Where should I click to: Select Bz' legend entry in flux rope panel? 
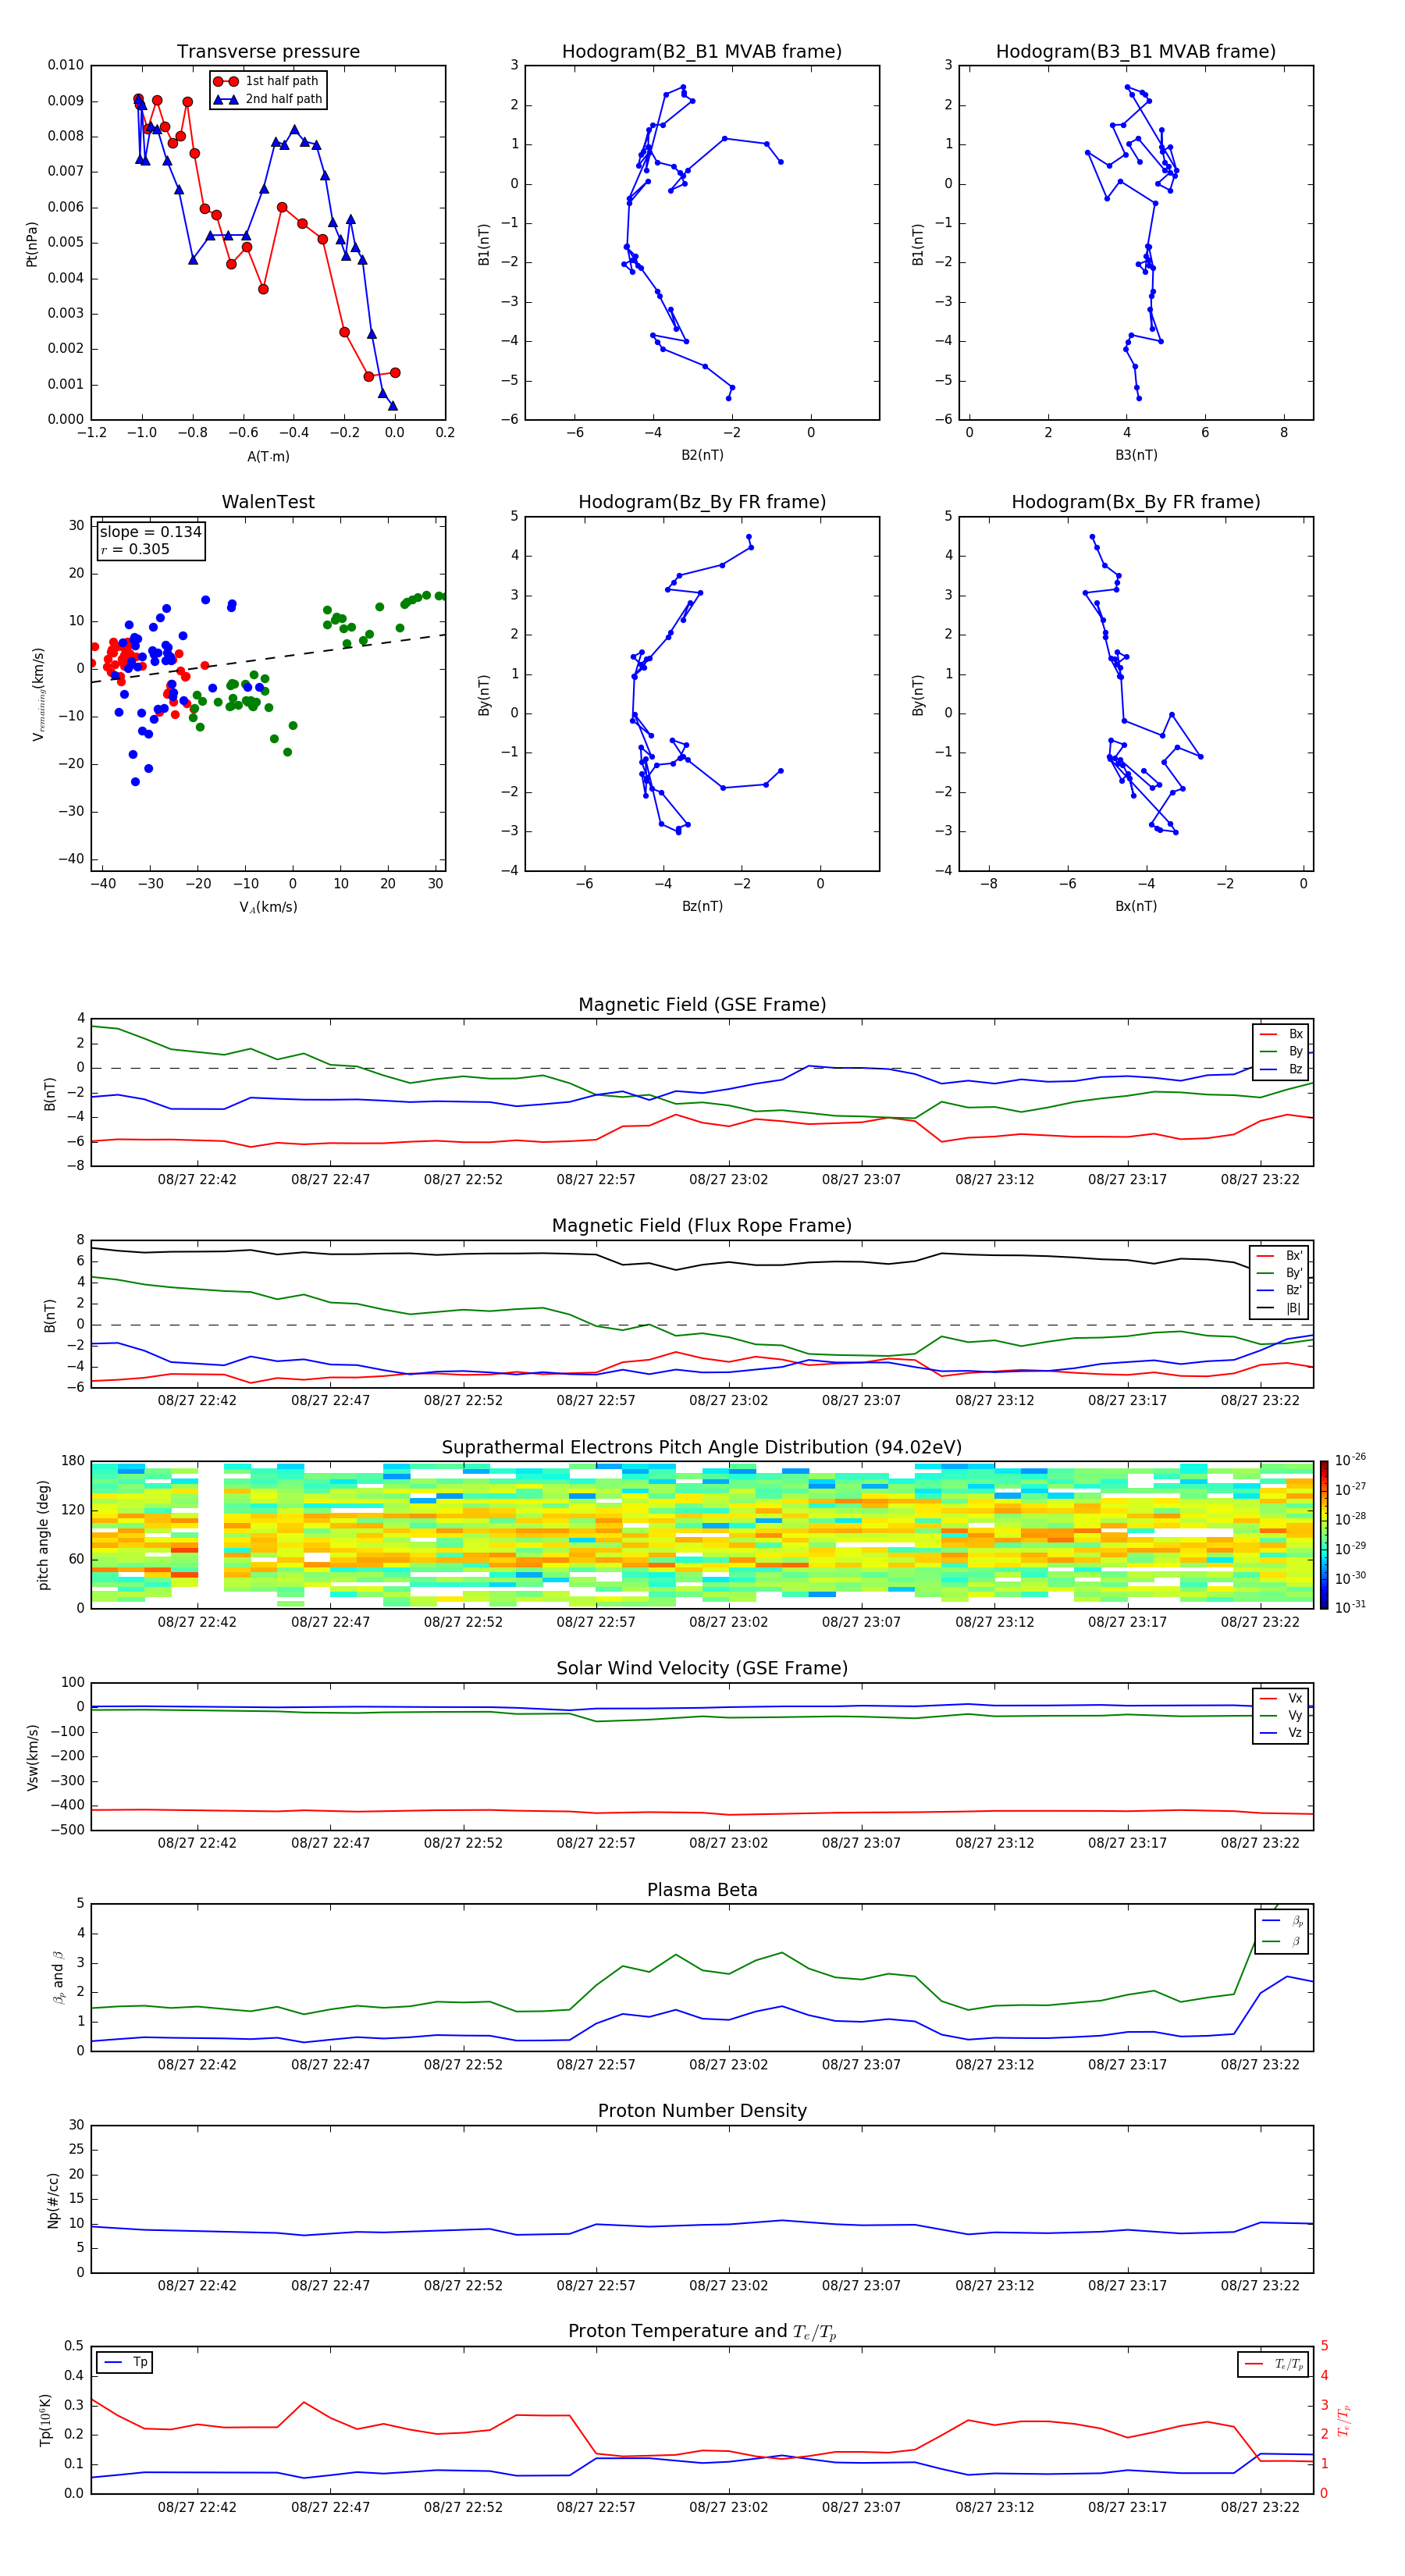(1279, 1290)
